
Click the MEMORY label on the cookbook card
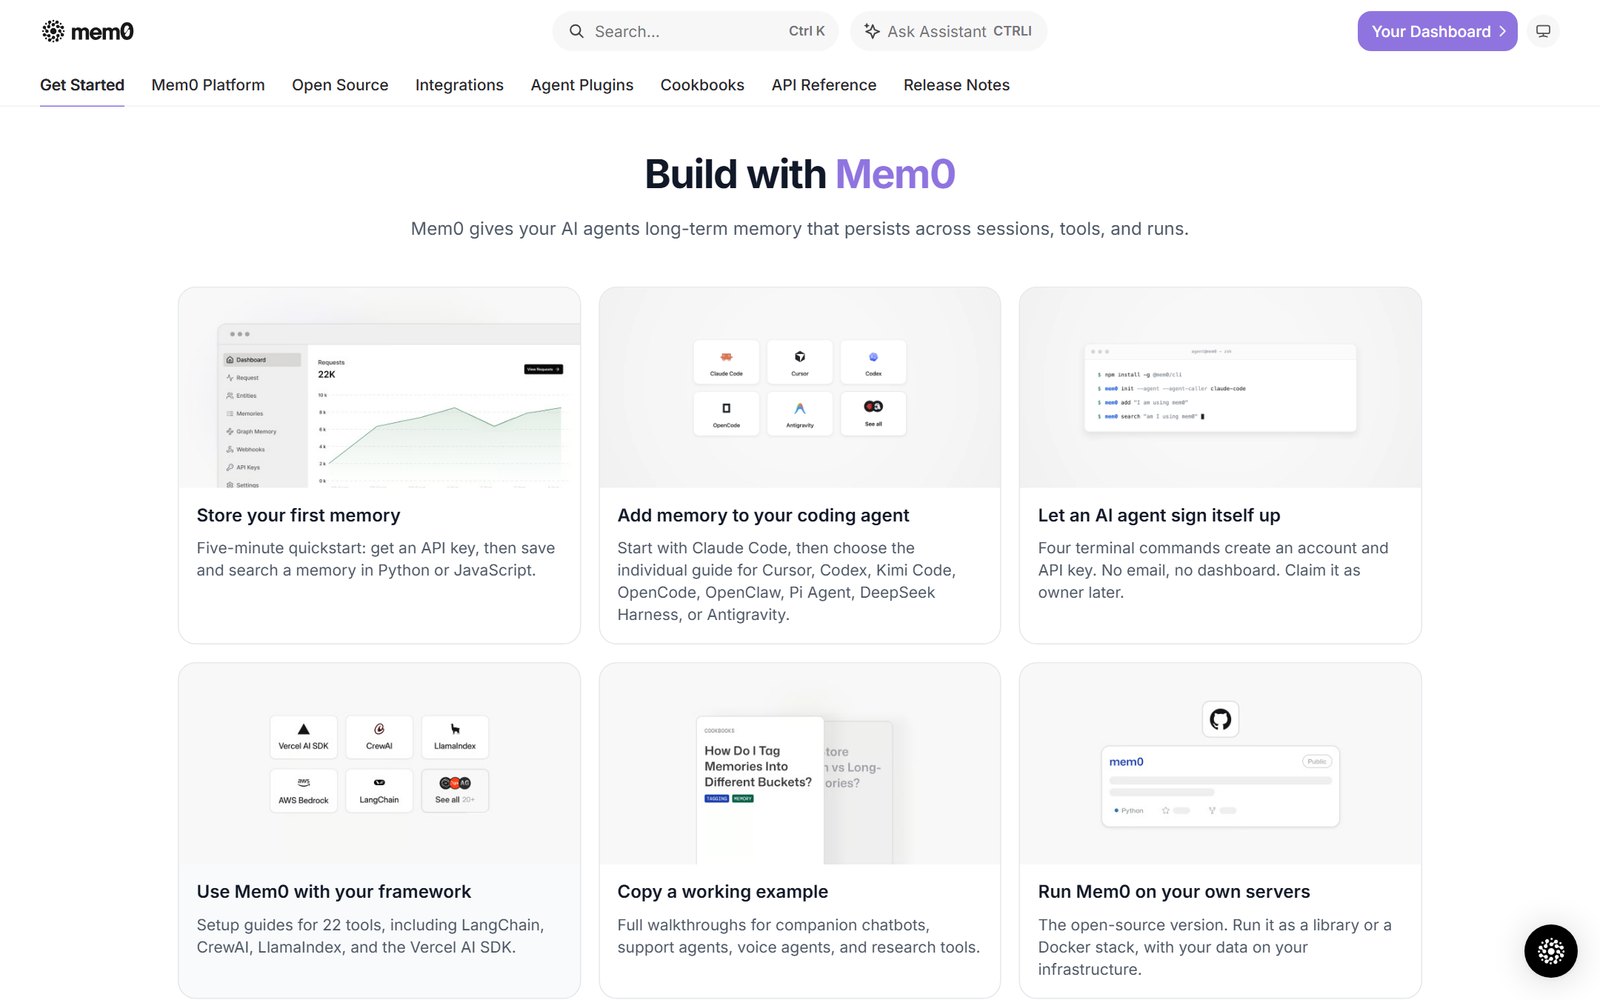coord(743,799)
